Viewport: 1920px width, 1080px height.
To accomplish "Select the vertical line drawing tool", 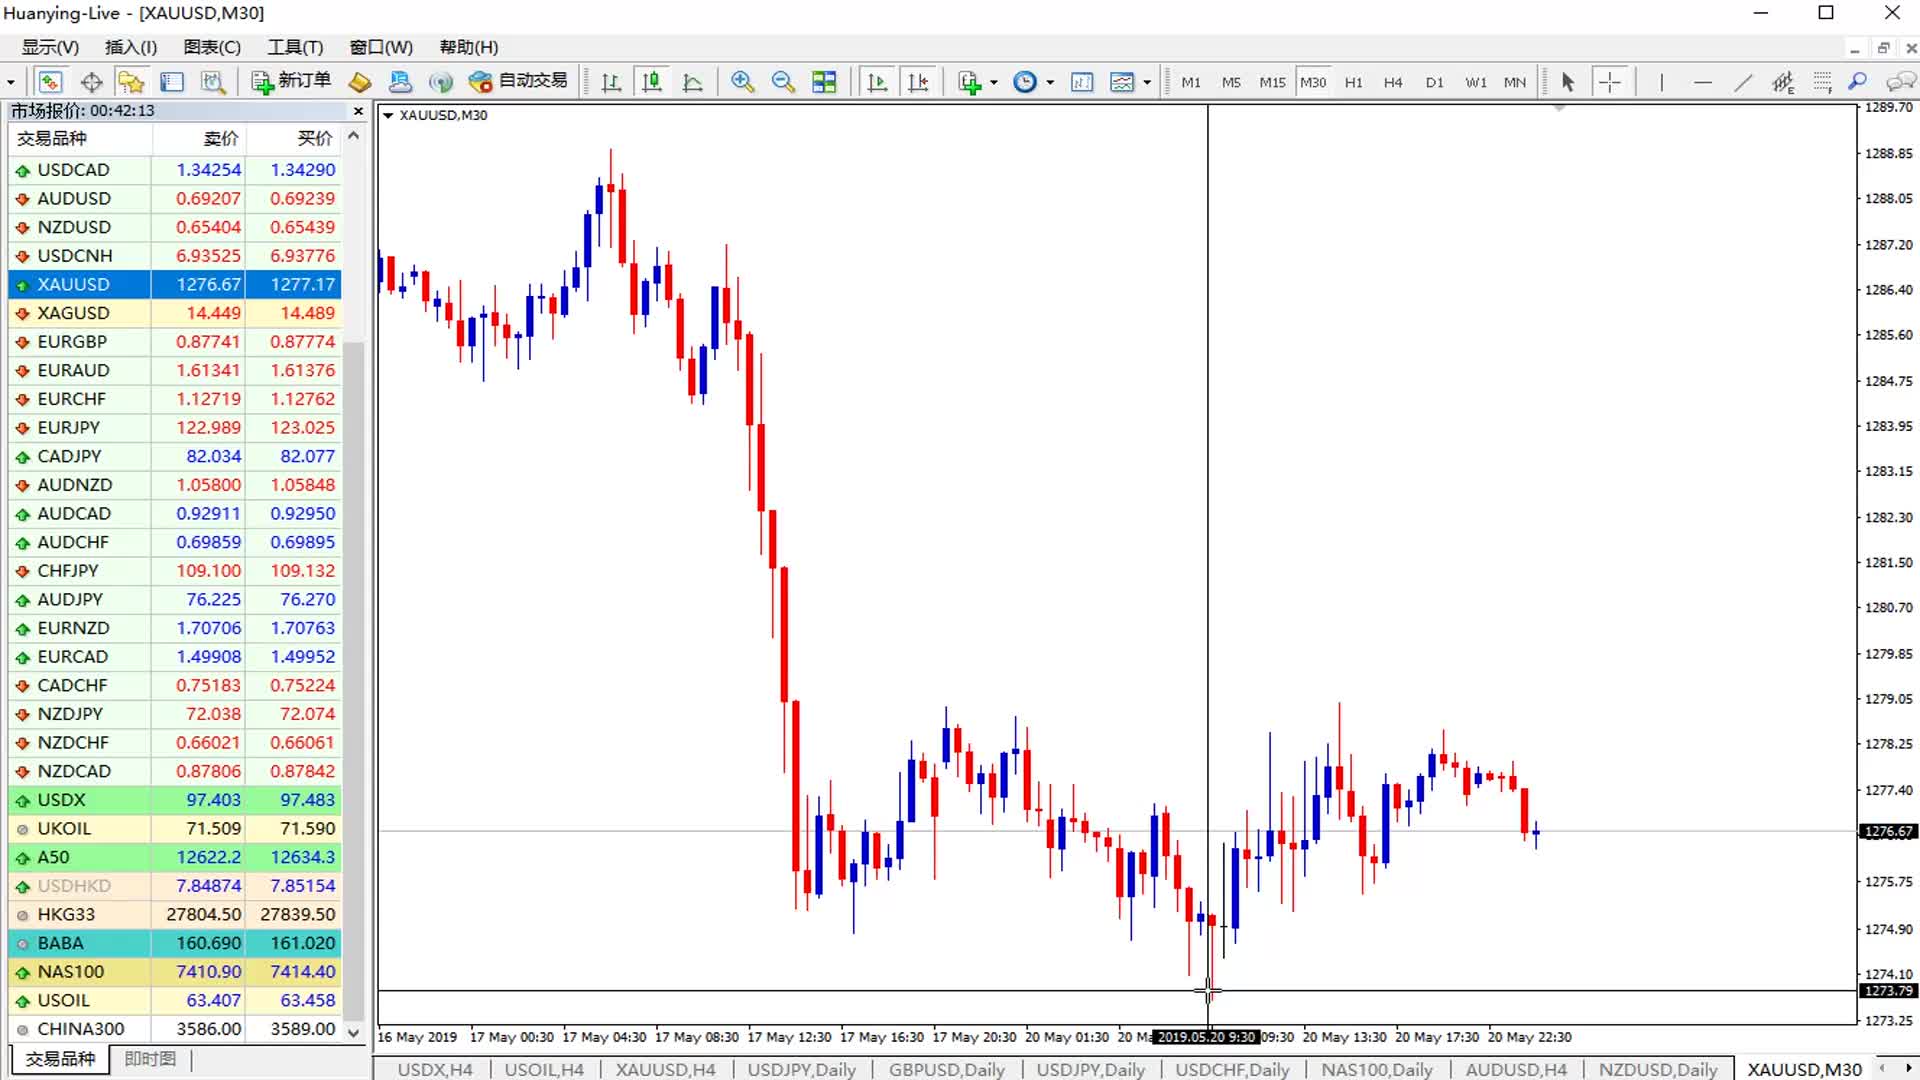I will [x=1661, y=82].
